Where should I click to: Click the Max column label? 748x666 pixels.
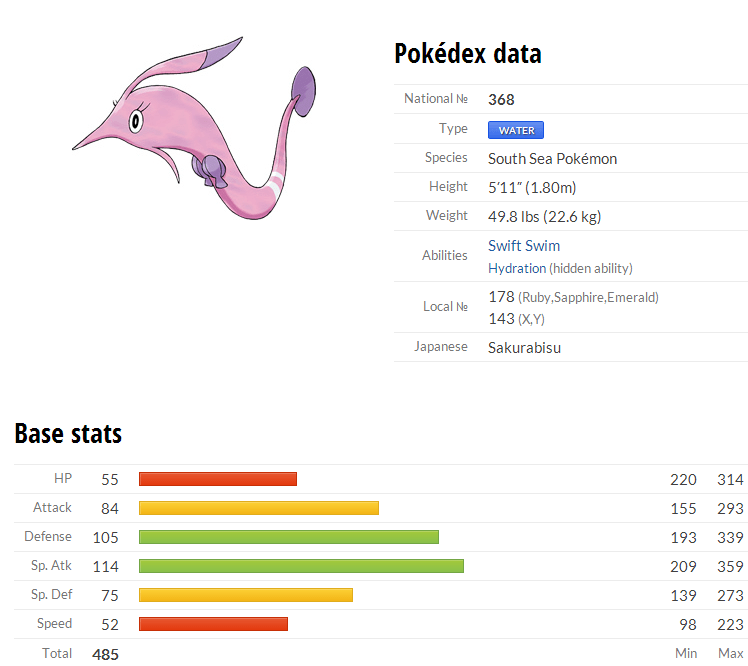[x=731, y=653]
